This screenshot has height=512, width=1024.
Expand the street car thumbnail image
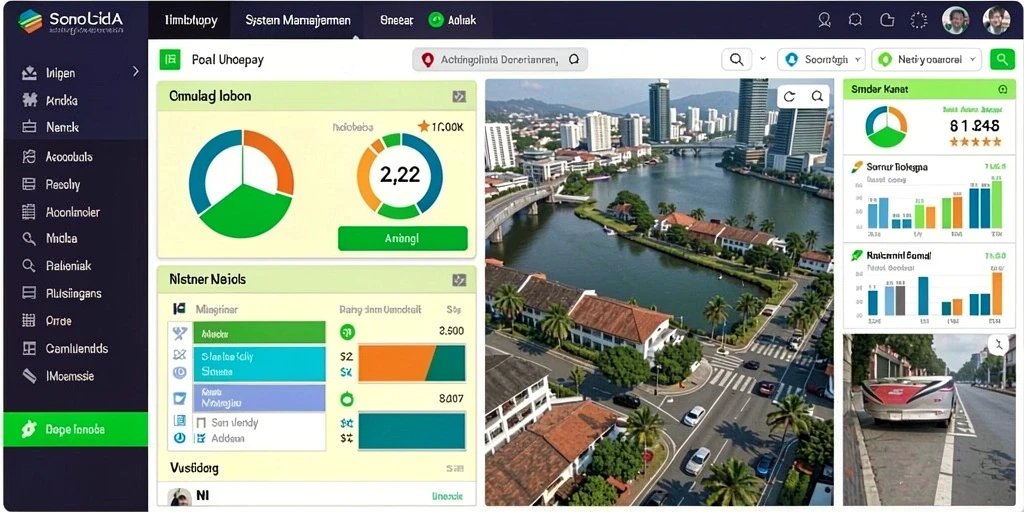(999, 345)
